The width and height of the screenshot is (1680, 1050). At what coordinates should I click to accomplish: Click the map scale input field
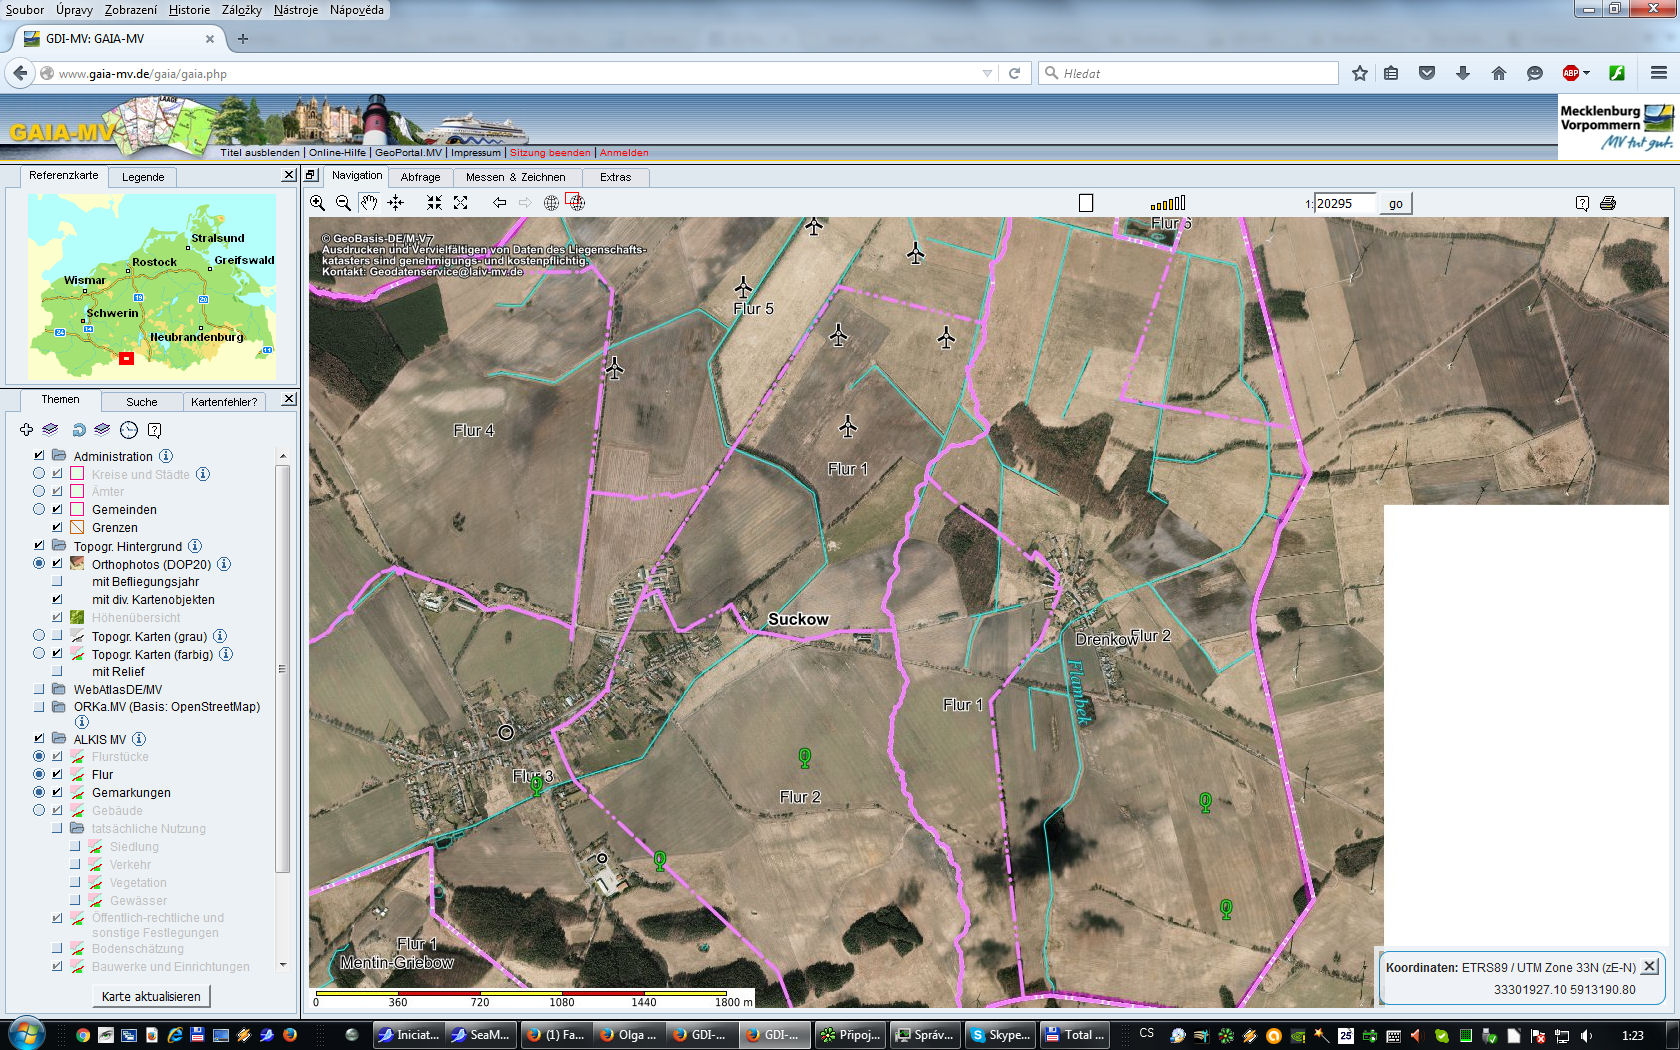pos(1344,203)
